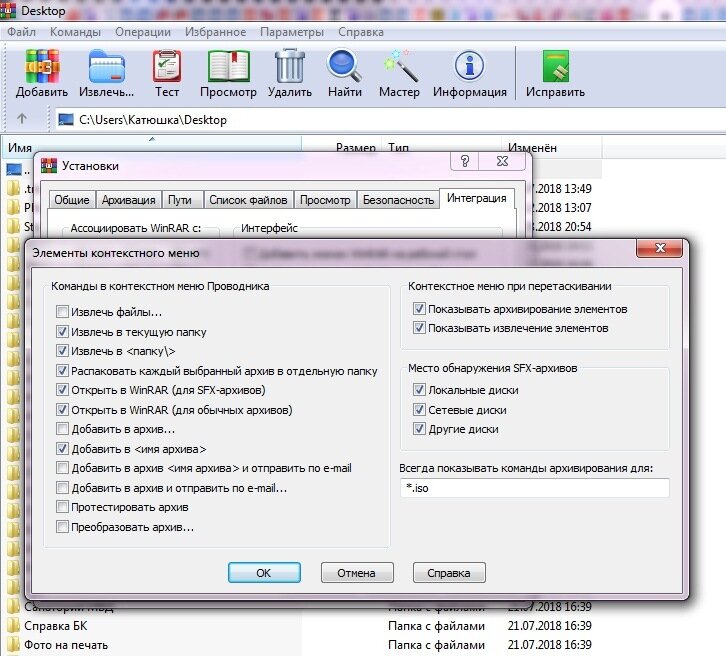Enable Извлечь файлы checkbox
The image size is (726, 656).
click(62, 312)
